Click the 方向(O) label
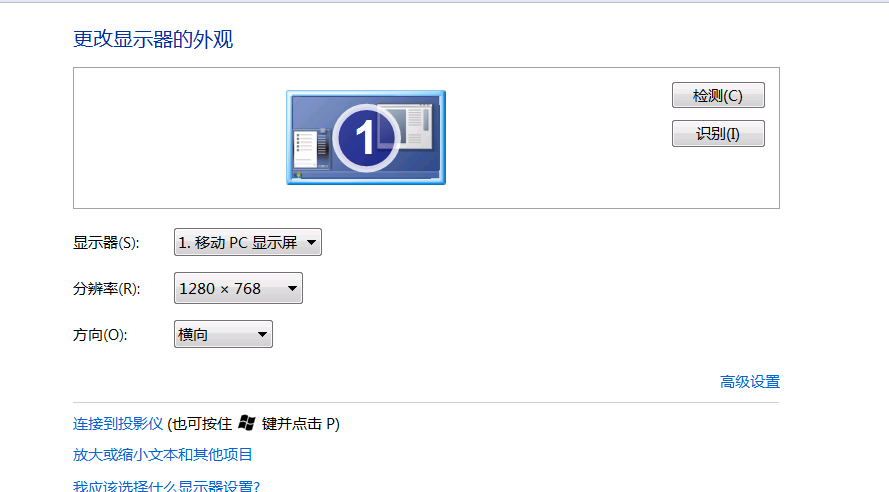Viewport: 889px width, 492px height. click(x=100, y=334)
